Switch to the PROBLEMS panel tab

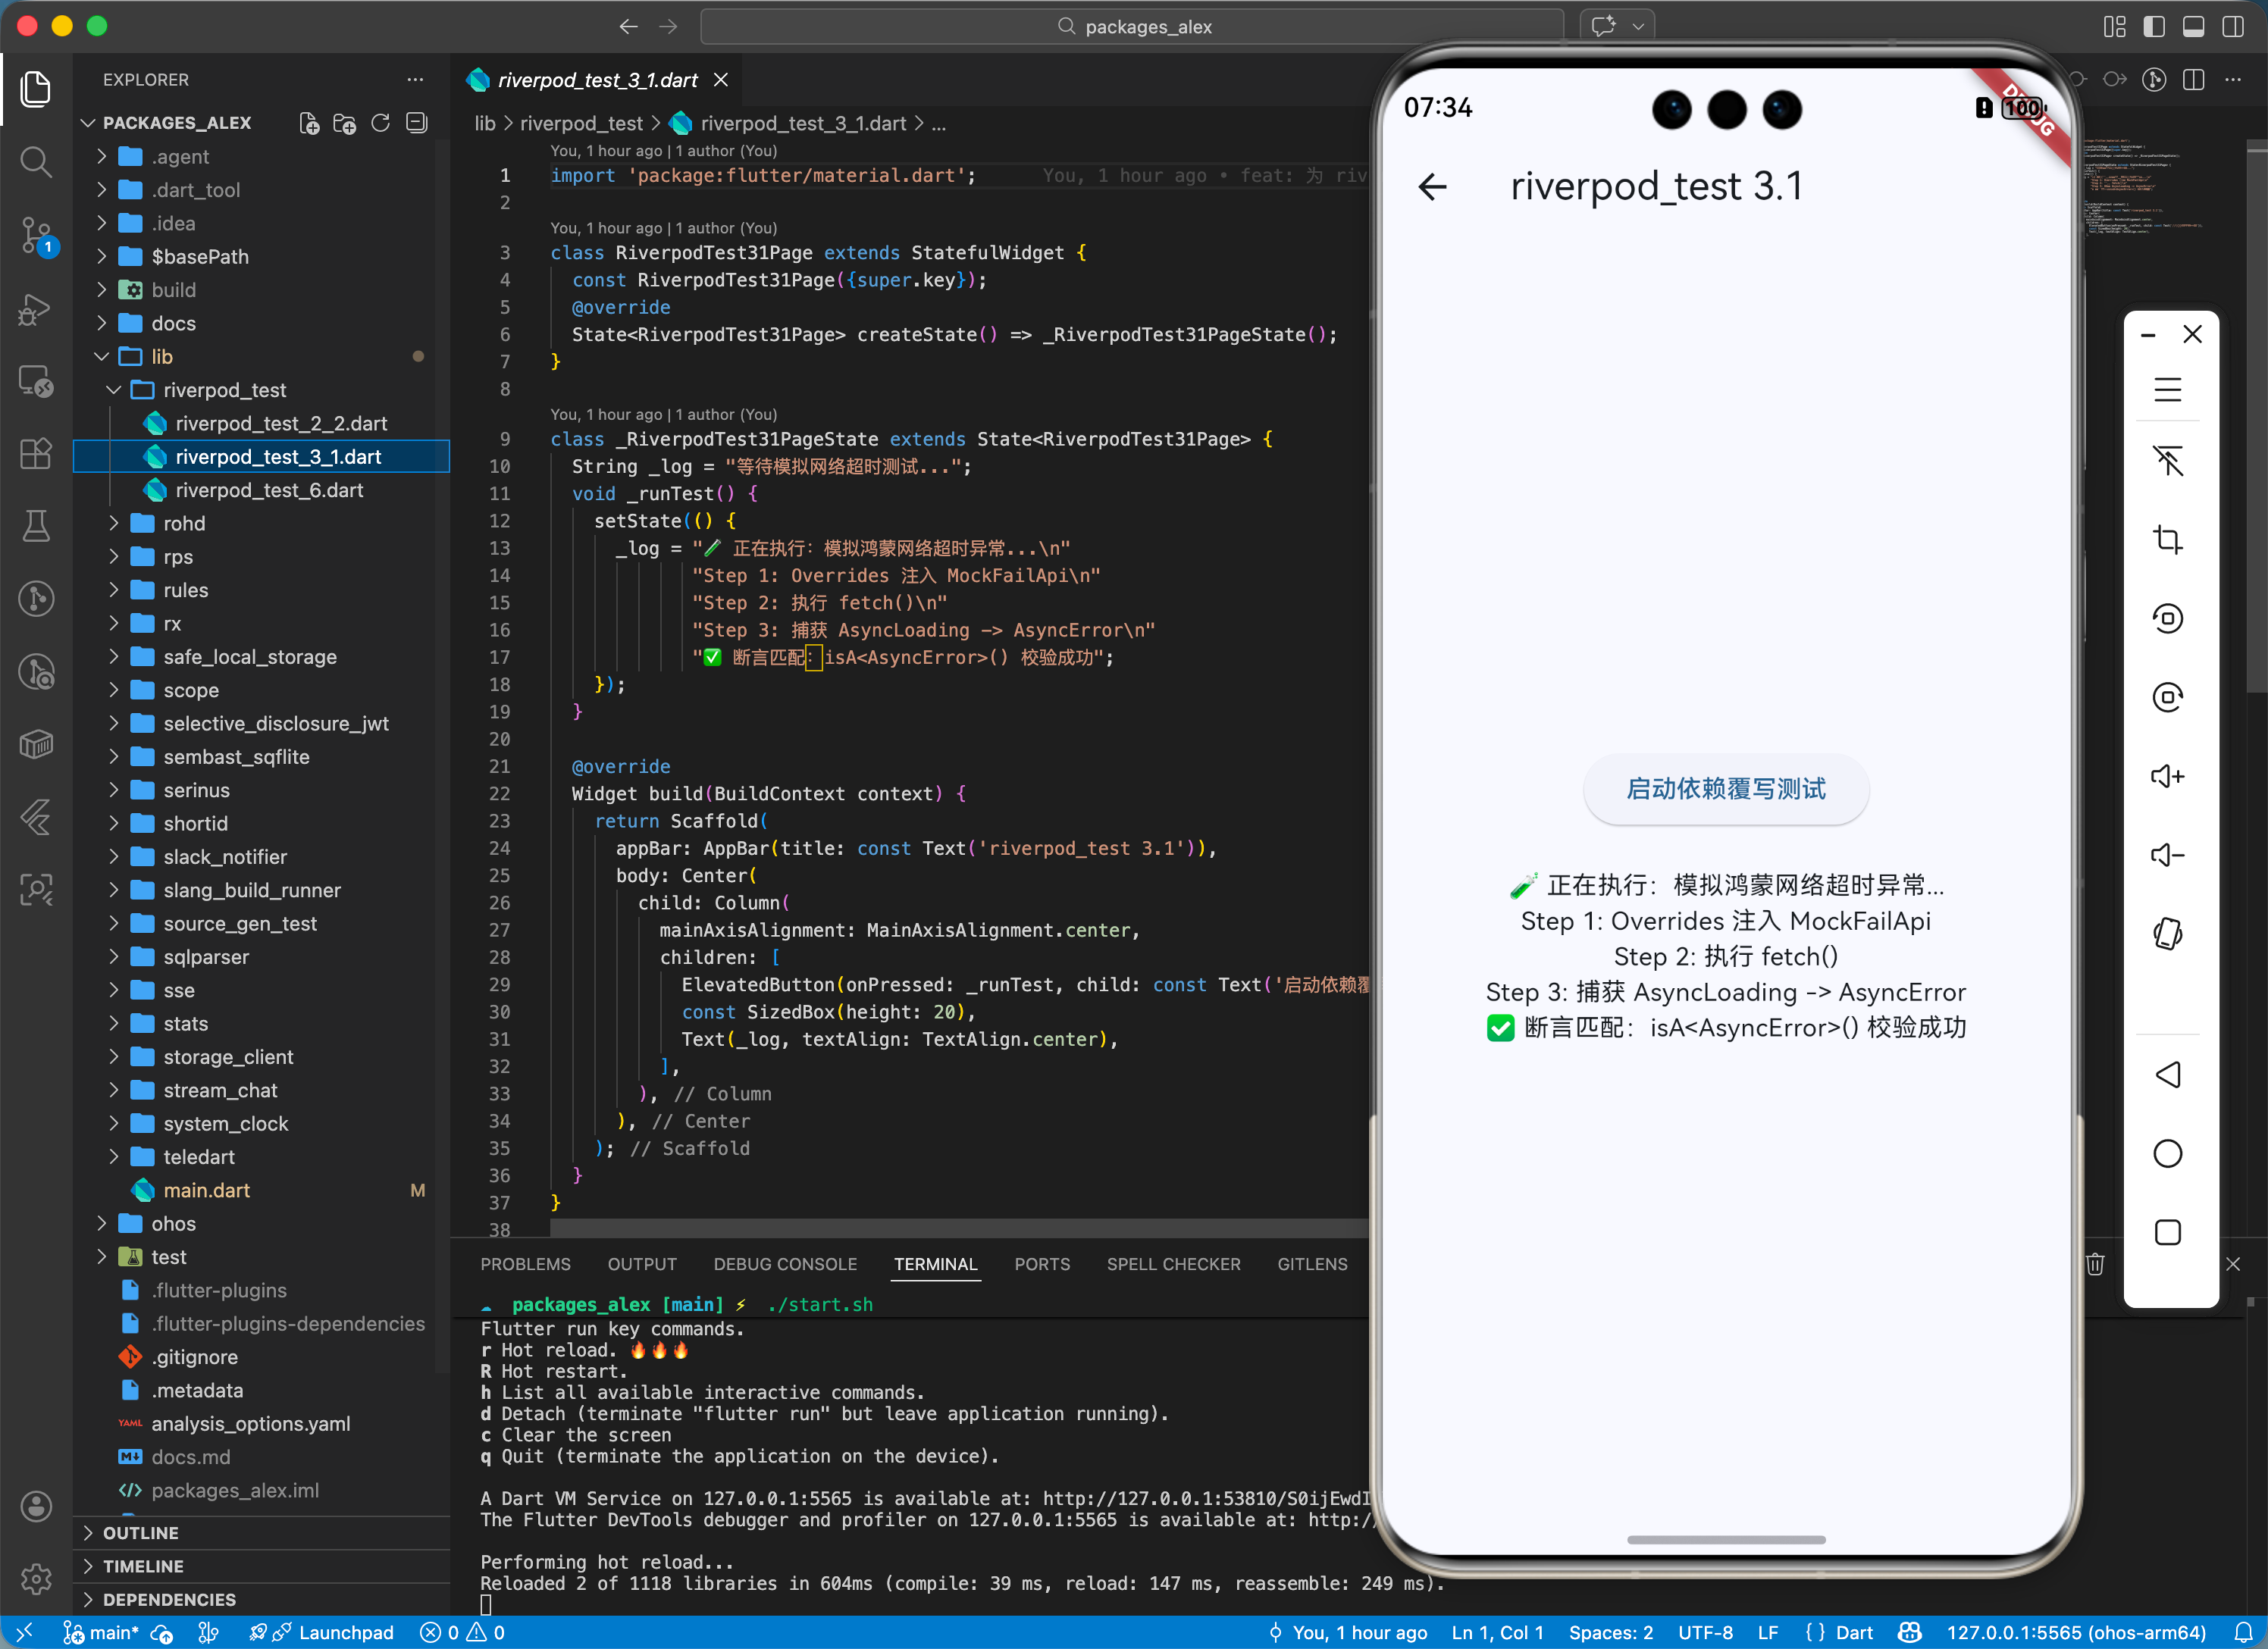525,1264
